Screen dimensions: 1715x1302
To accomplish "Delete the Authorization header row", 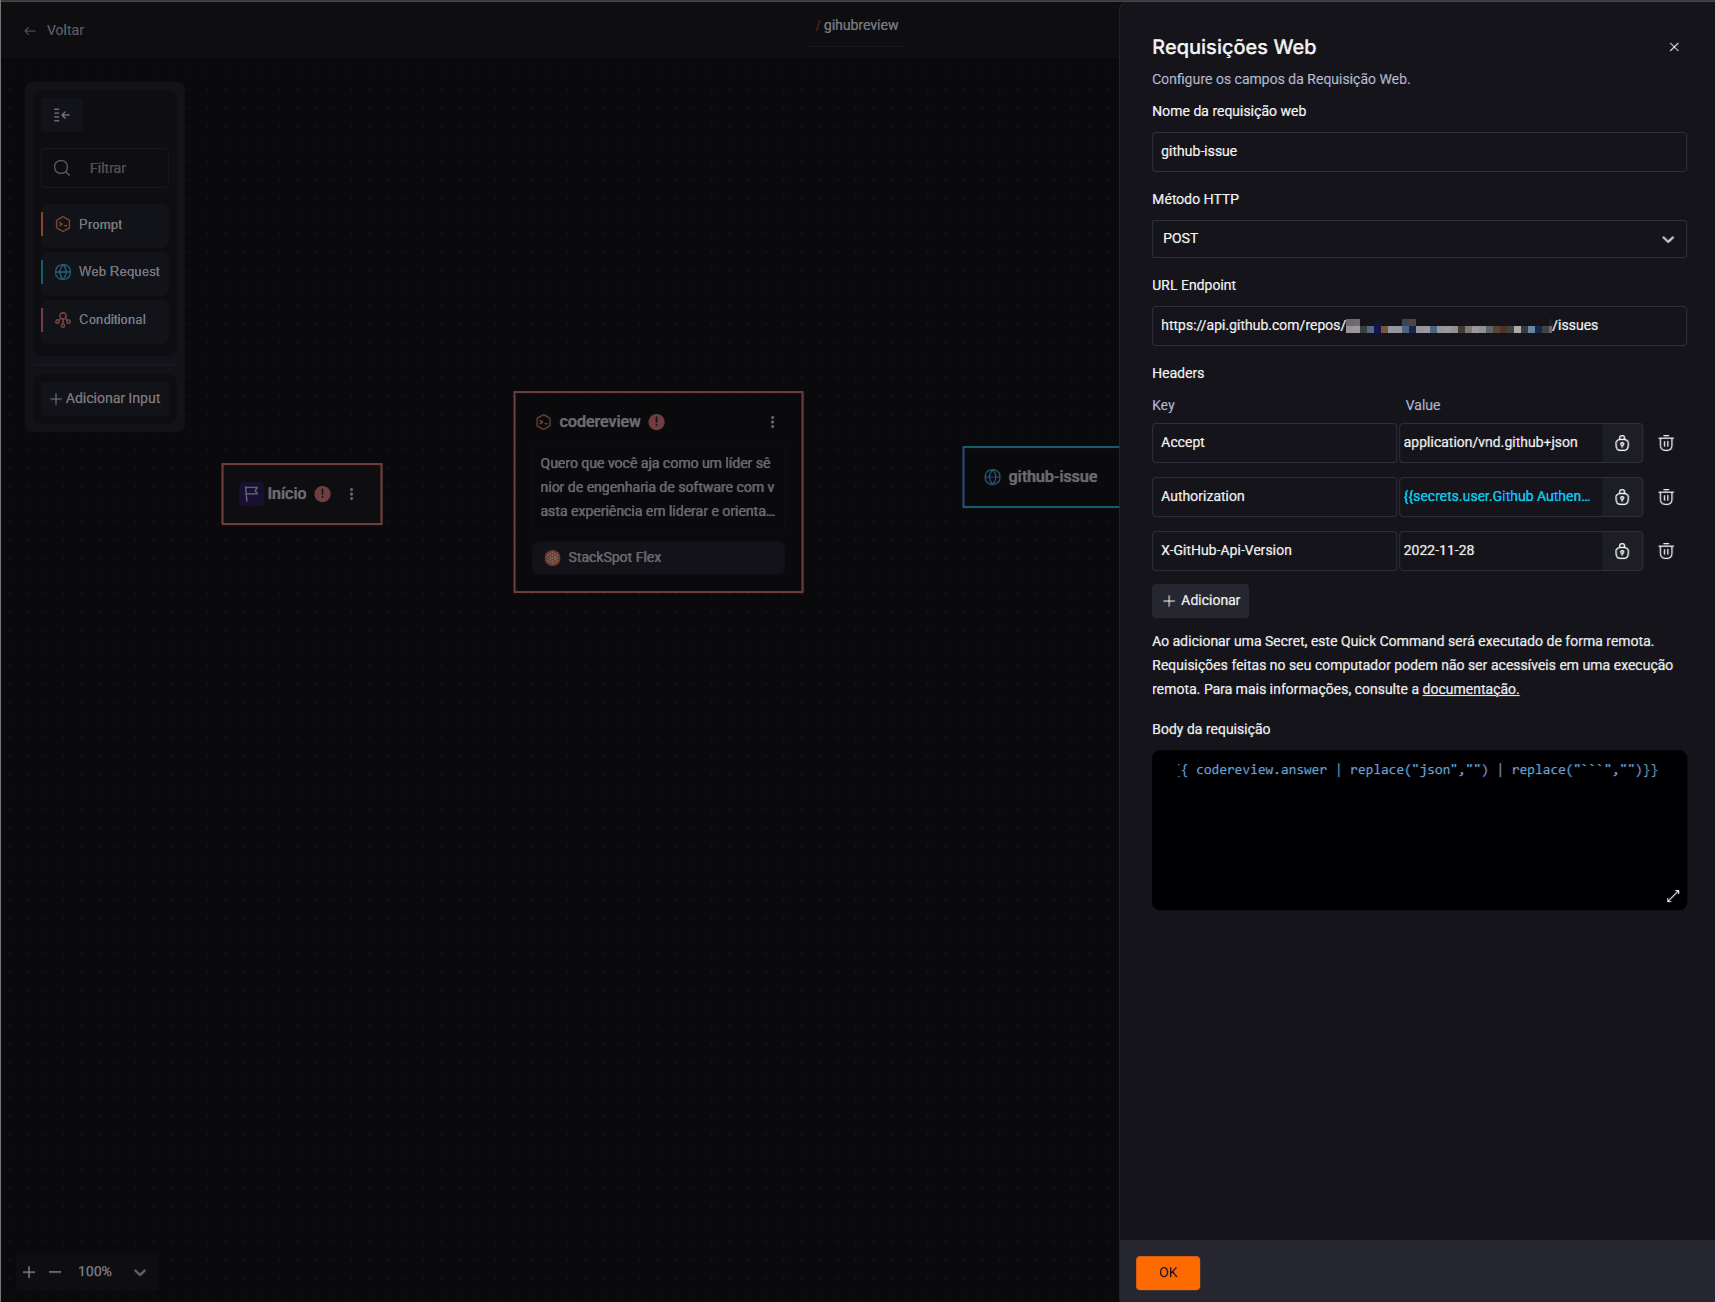I will [x=1665, y=497].
